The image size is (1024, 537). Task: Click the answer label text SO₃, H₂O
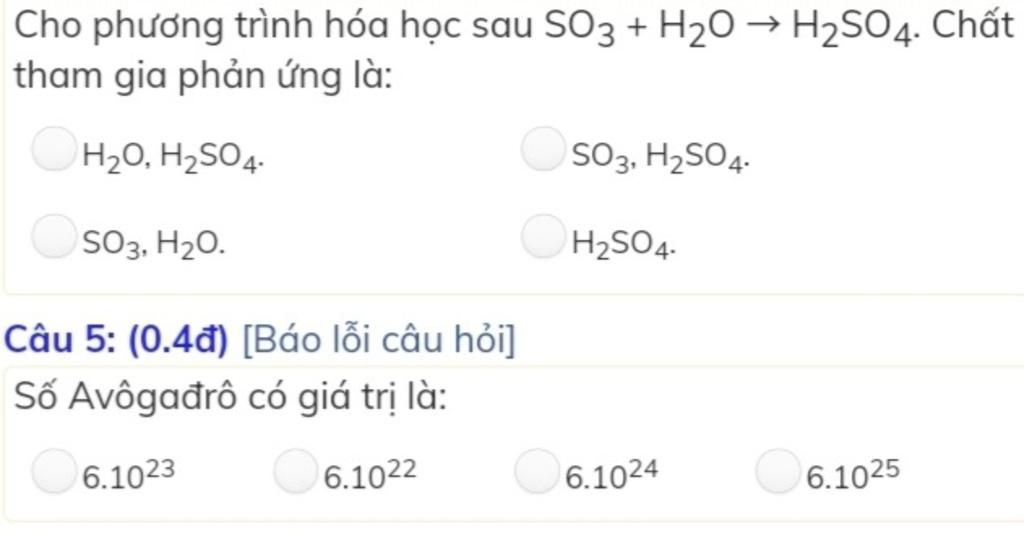click(x=153, y=245)
